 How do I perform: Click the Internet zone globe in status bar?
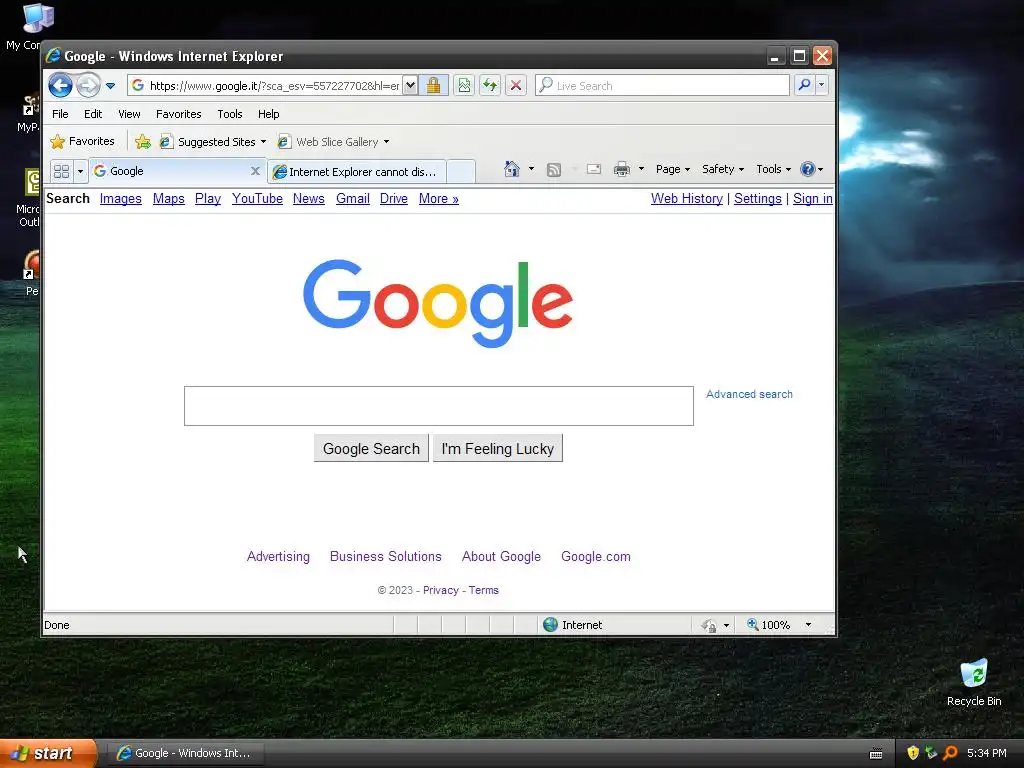click(x=551, y=625)
